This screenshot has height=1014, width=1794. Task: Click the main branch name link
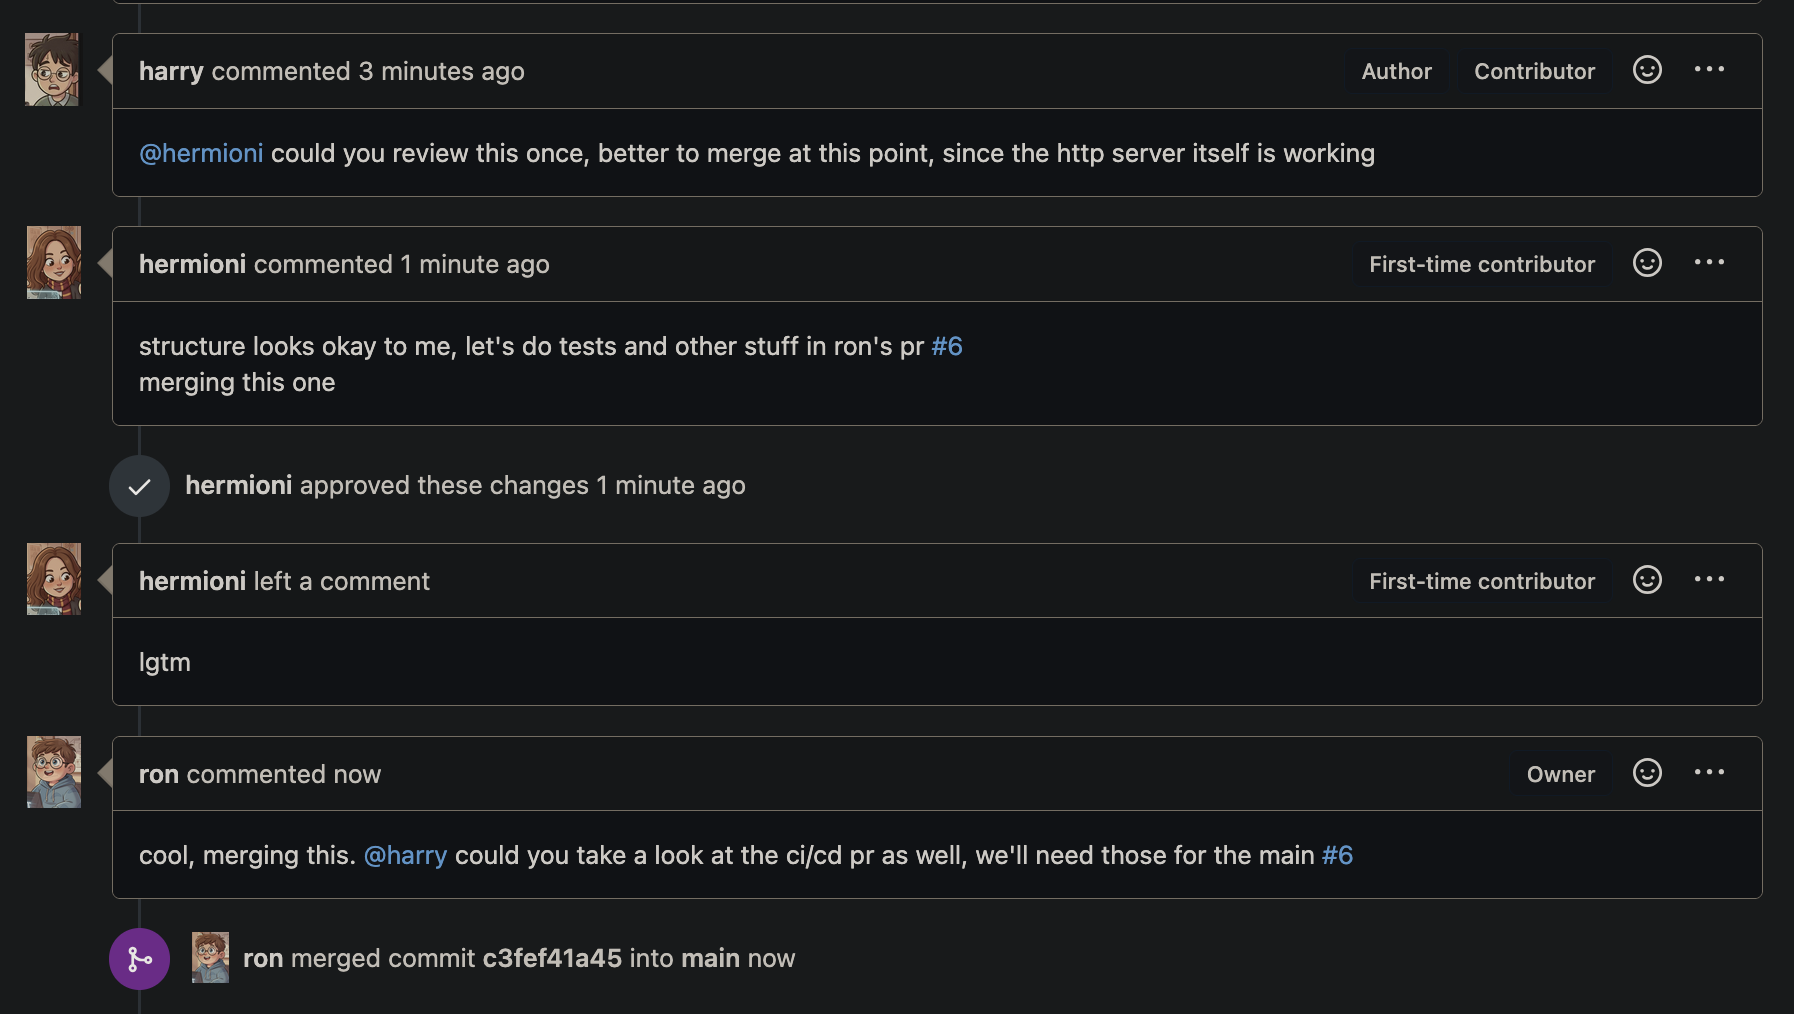click(x=710, y=958)
